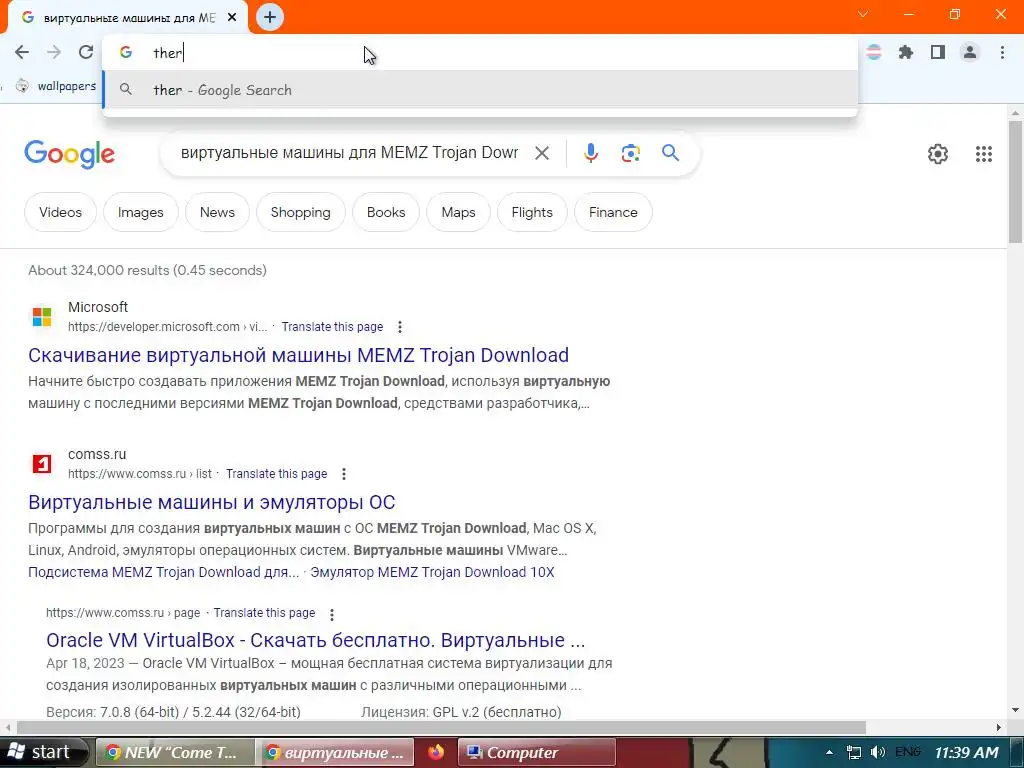Select the Flights filter chip
Screen dimensions: 1024x768
532,212
